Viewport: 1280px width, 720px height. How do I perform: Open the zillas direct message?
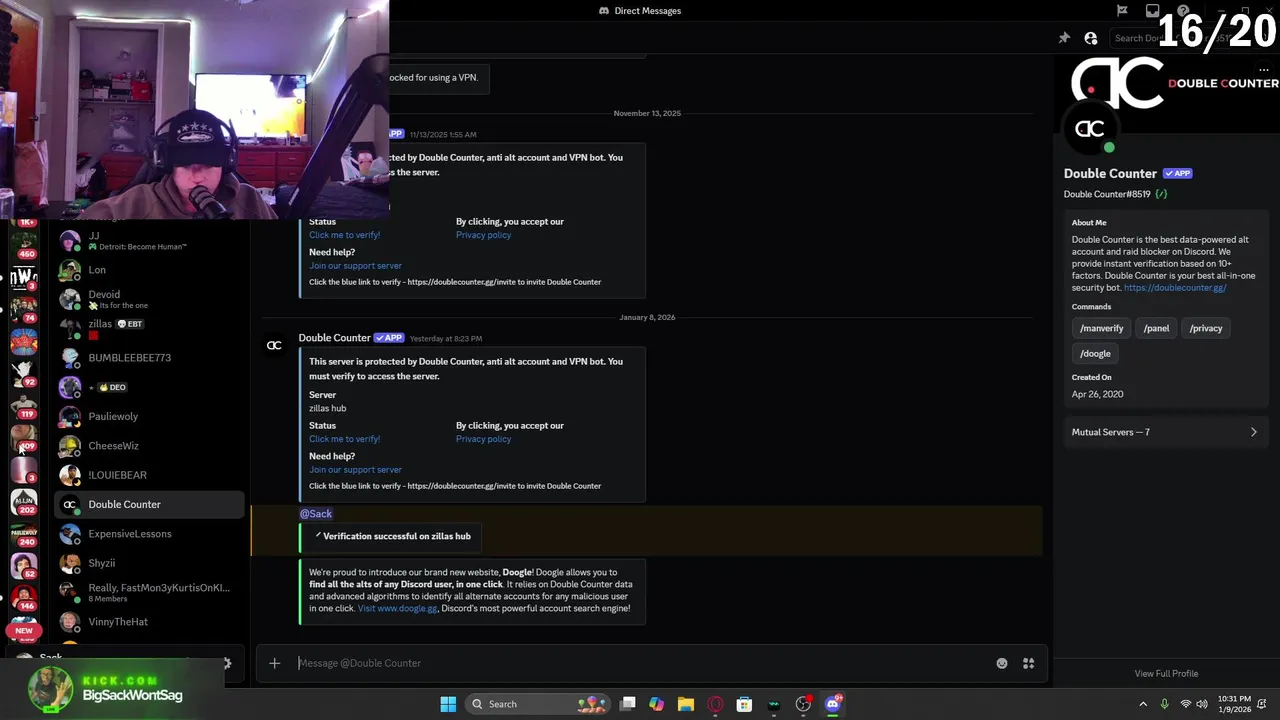click(148, 328)
